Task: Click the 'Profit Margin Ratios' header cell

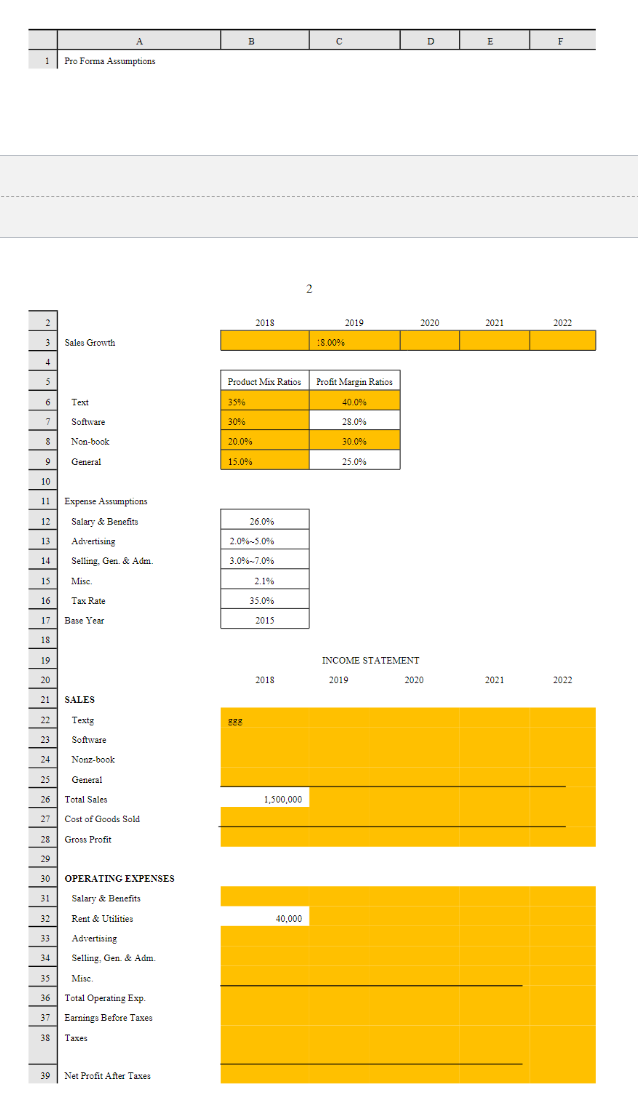Action: (354, 381)
